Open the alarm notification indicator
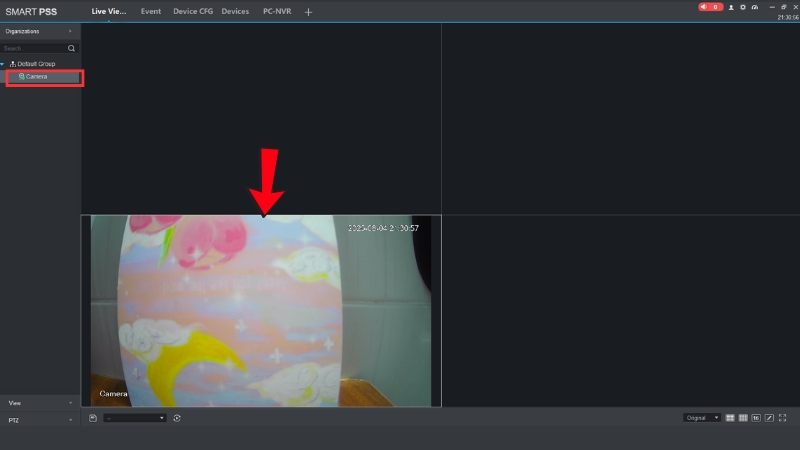Viewport: 800px width, 450px height. tap(710, 7)
